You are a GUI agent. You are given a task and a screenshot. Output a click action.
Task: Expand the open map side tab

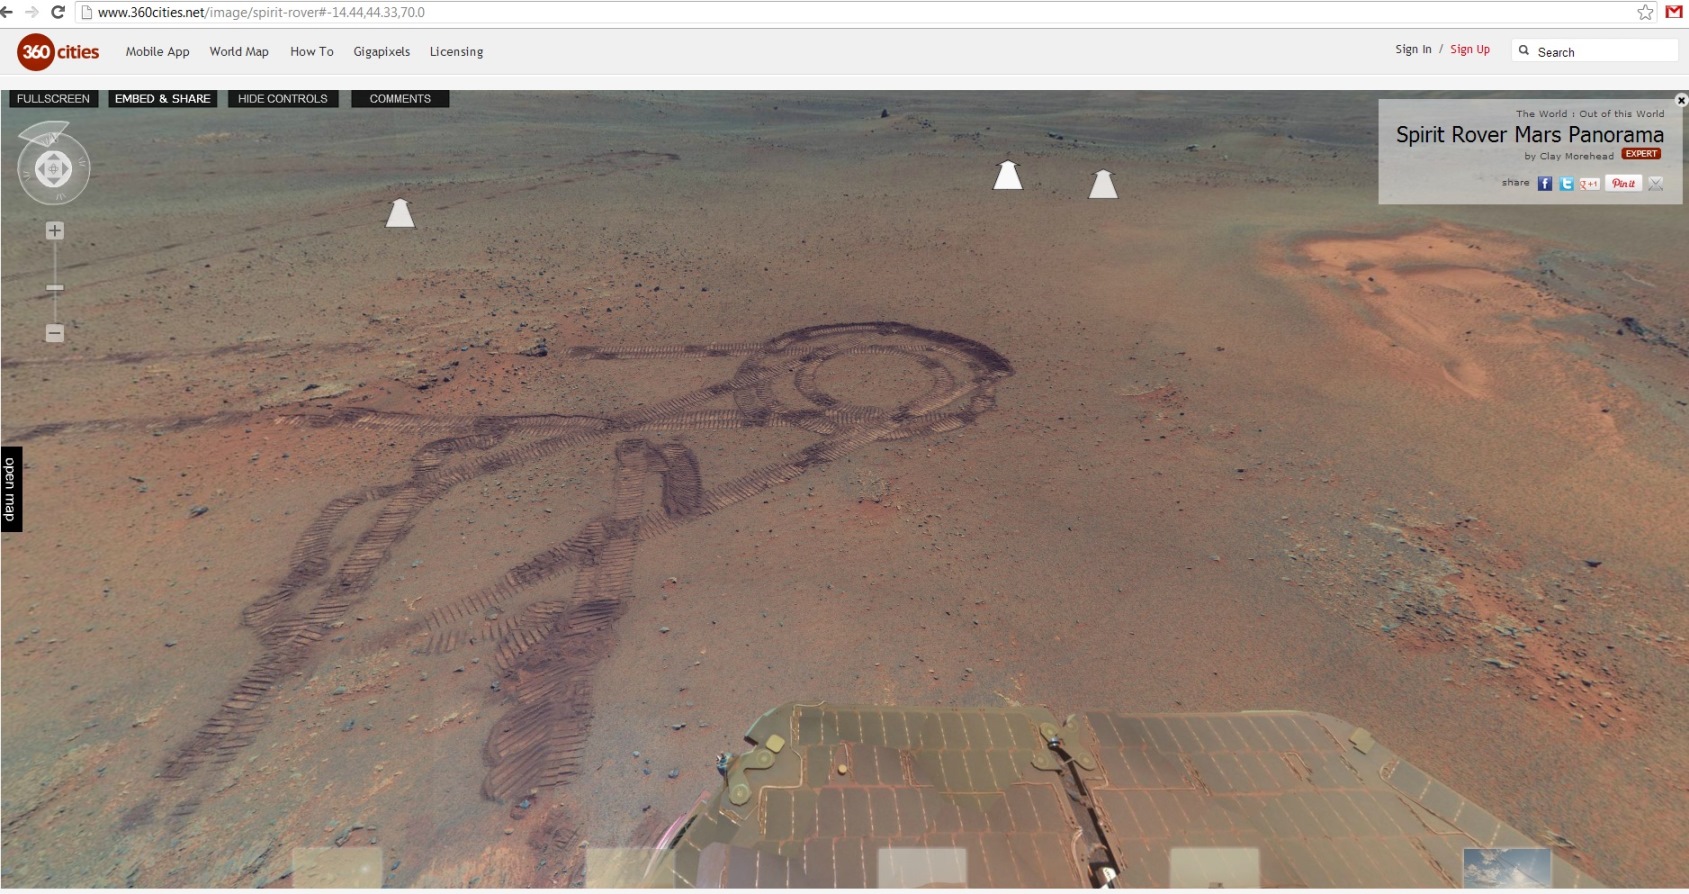tap(10, 489)
